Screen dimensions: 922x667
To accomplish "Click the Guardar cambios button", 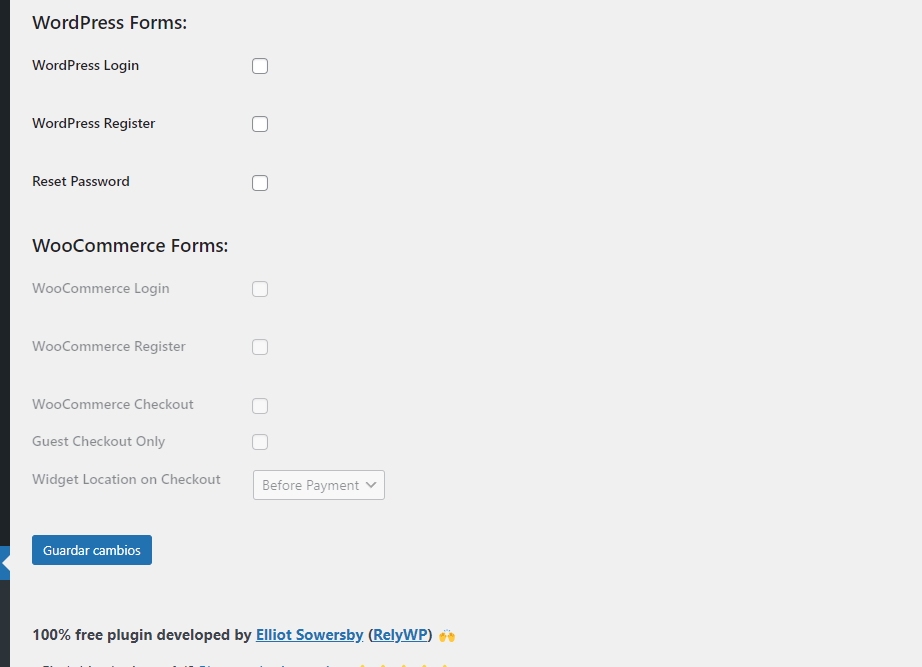I will [x=92, y=550].
